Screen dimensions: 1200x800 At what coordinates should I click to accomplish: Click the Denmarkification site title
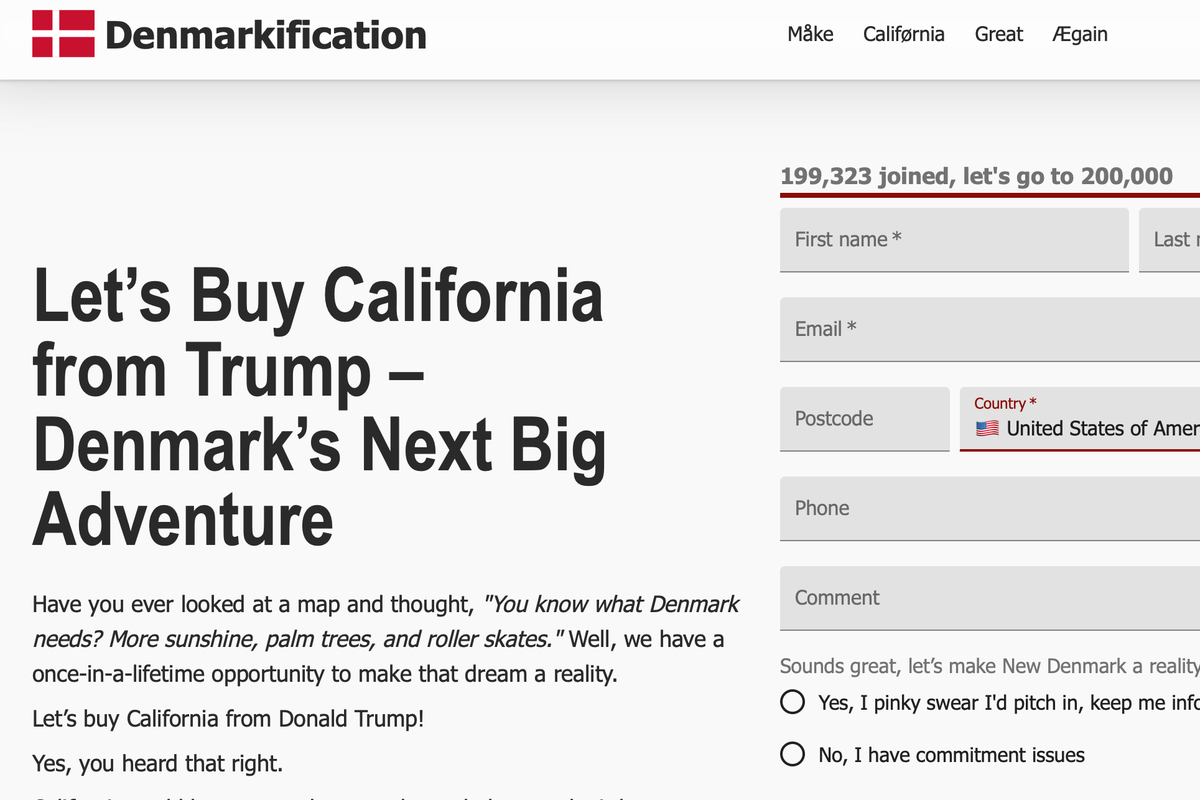[x=265, y=35]
